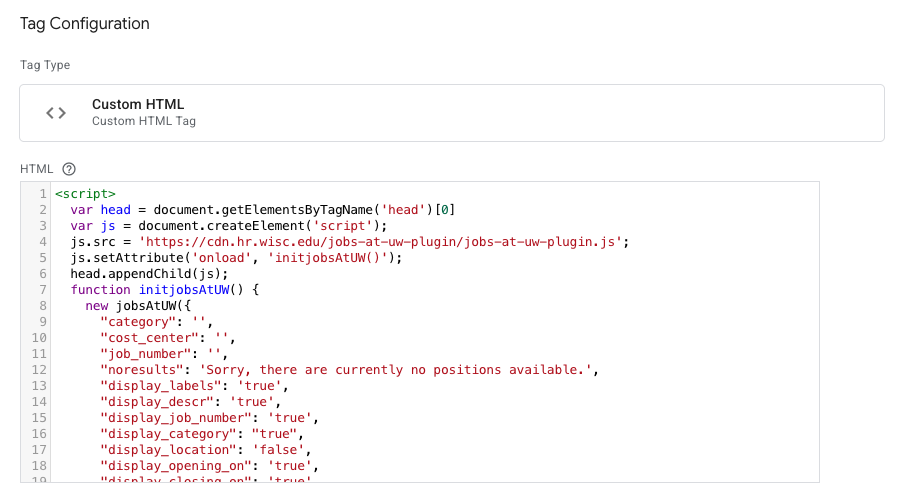Open the HTML field help icon

click(69, 169)
